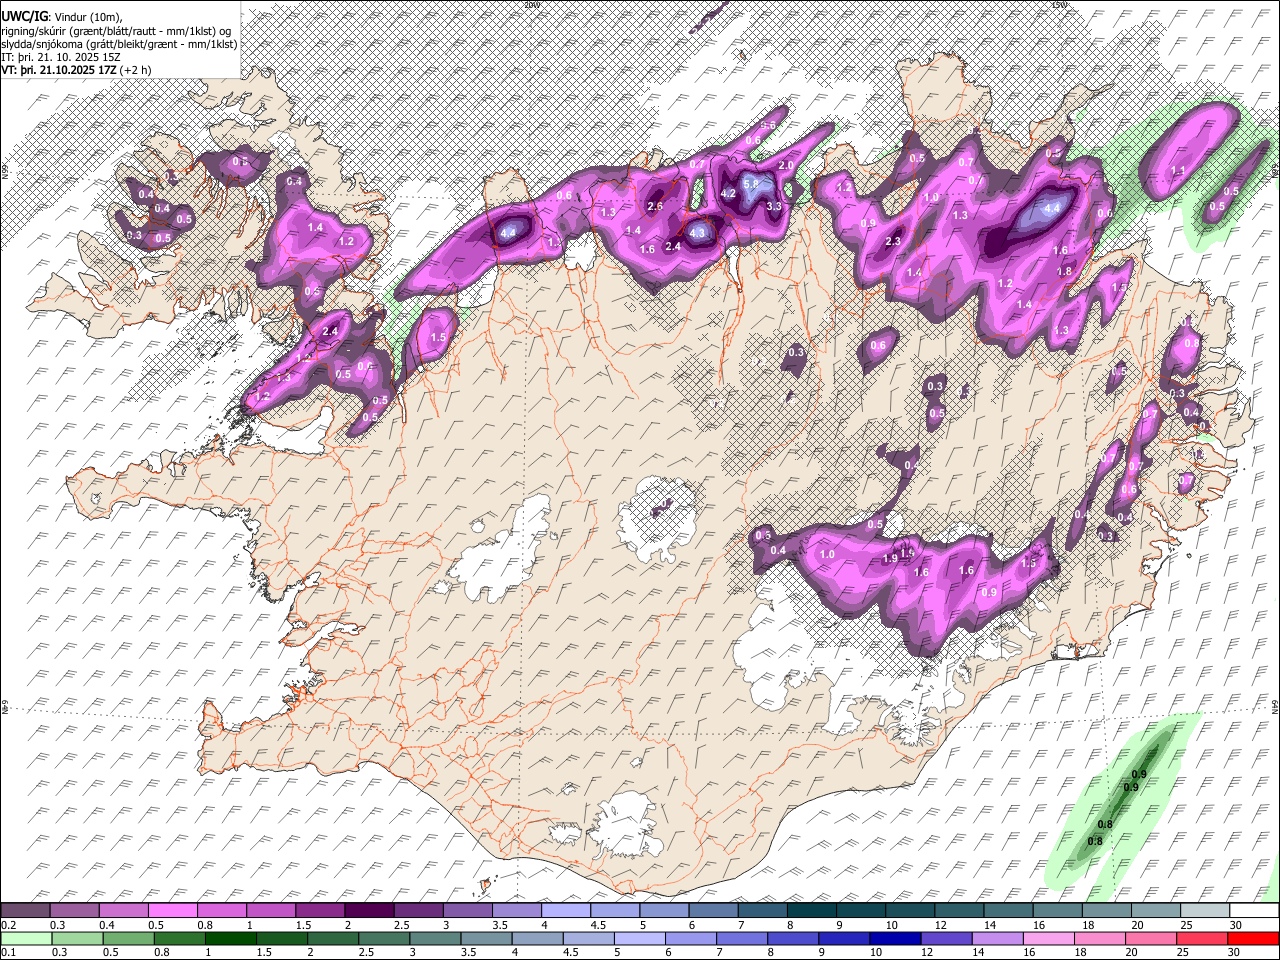Click the UWC/IG title text
The image size is (1280, 960).
click(23, 16)
